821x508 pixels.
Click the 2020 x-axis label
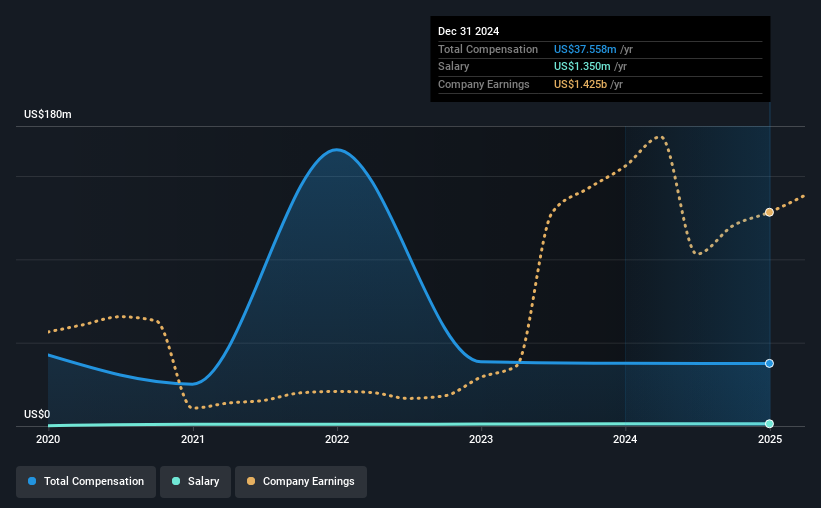coord(48,439)
